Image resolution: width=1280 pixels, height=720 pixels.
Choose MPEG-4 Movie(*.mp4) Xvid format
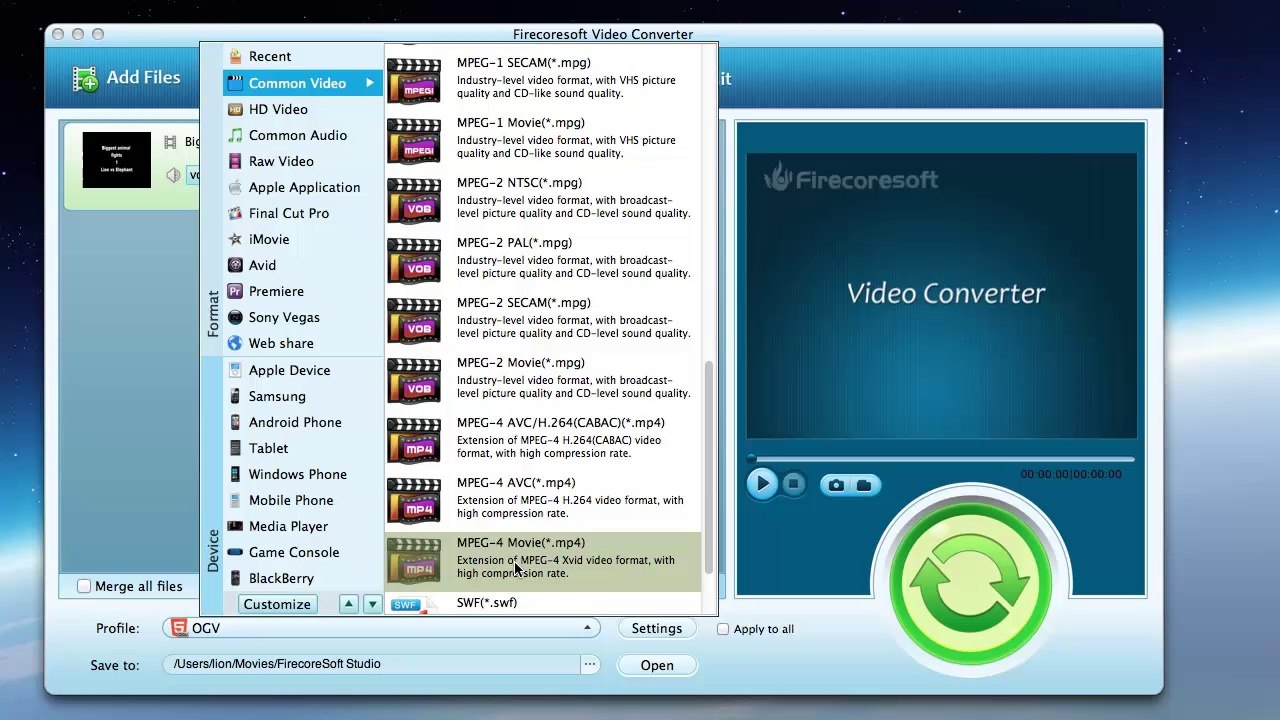click(x=543, y=561)
